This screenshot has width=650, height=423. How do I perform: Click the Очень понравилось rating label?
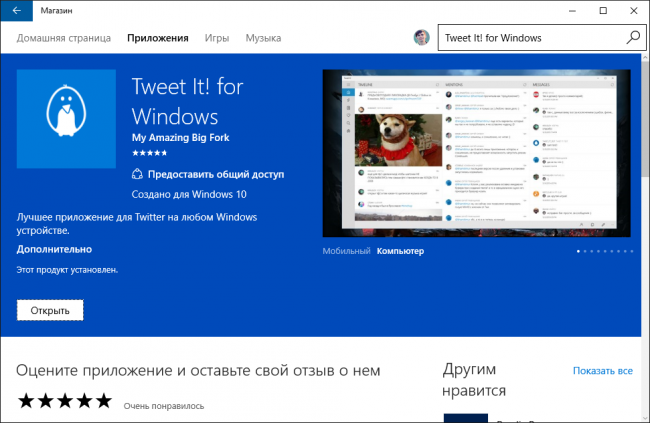[x=164, y=406]
